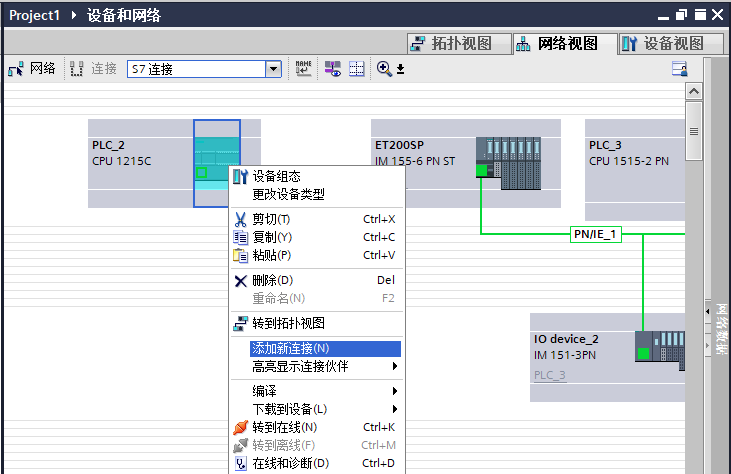Choose 设备组态 in the context menu
Viewport: 731px width, 474px height.
pyautogui.click(x=276, y=176)
